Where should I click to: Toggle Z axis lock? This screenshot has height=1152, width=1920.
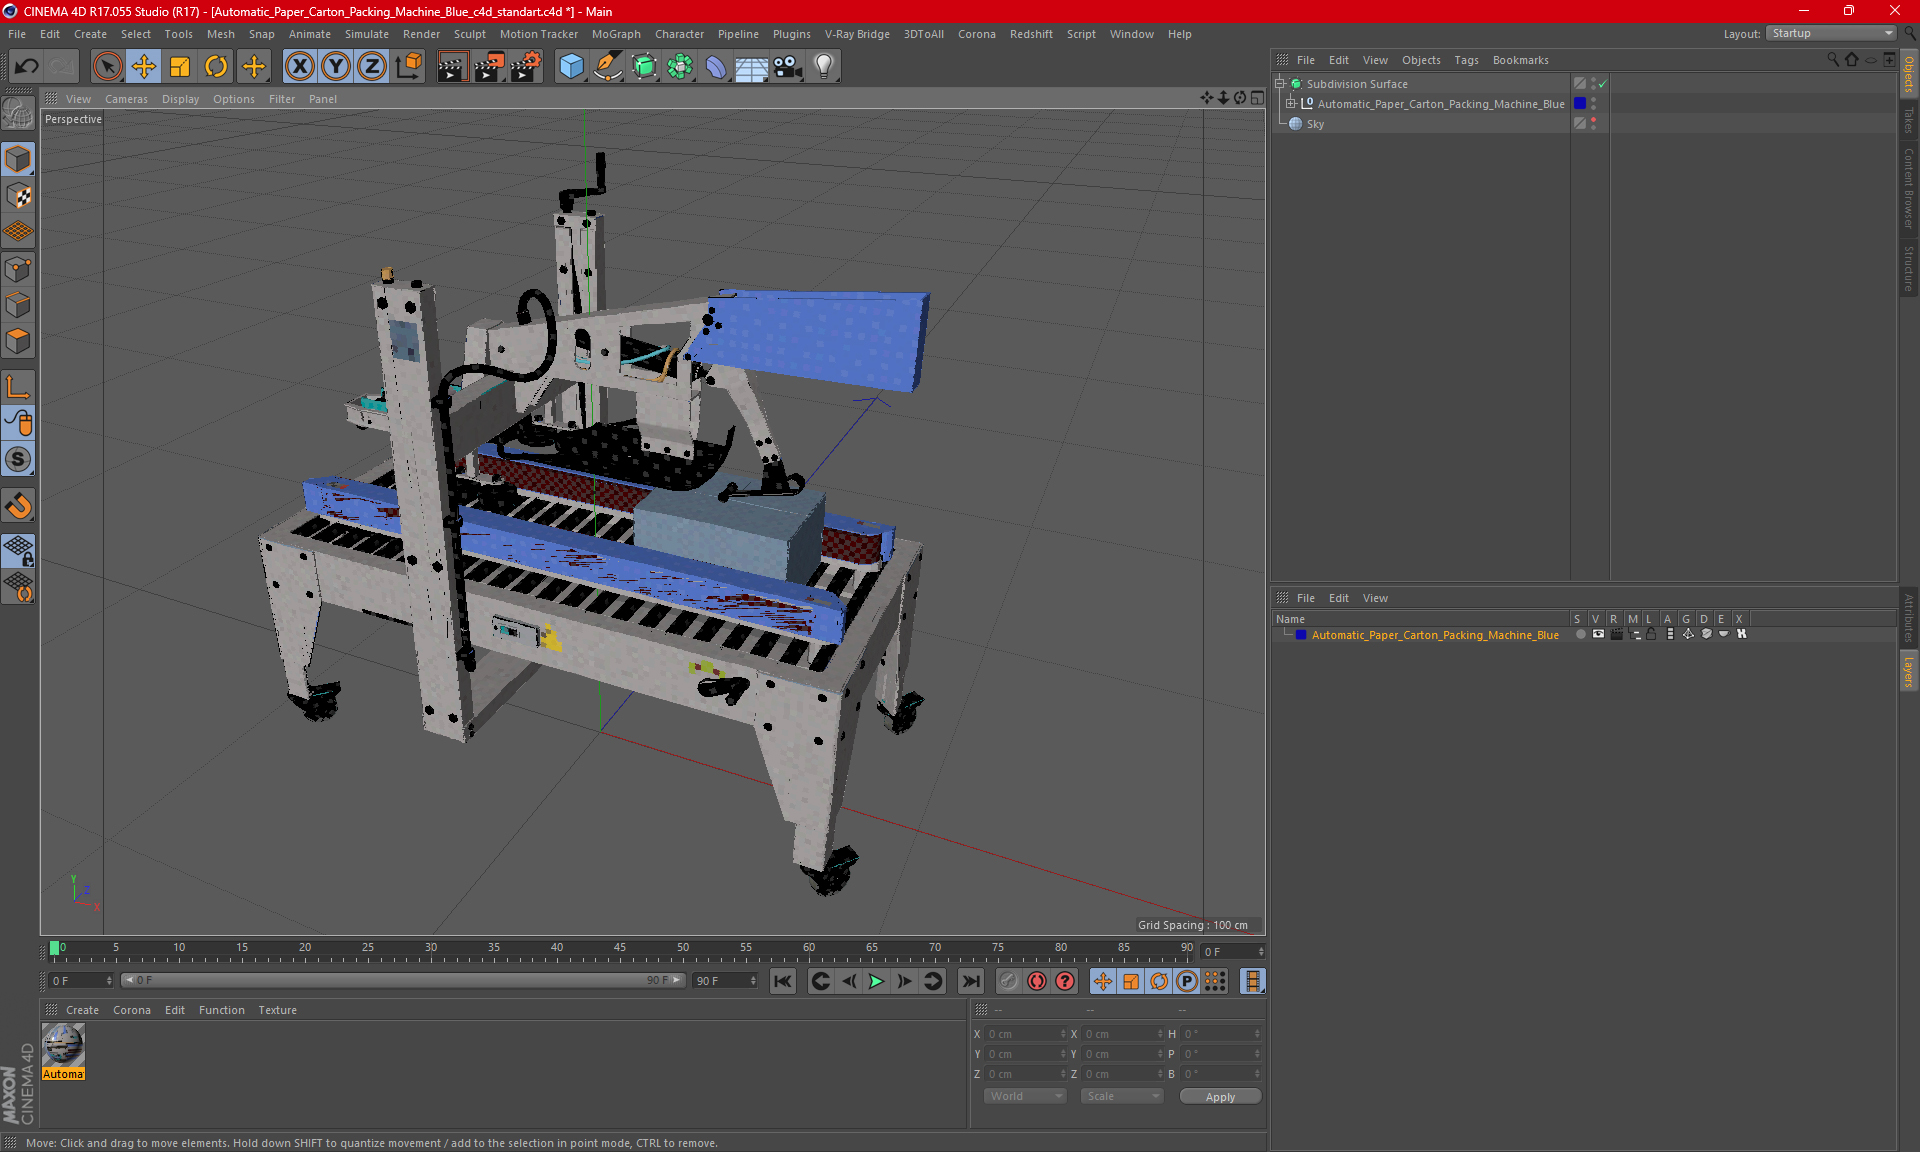tap(372, 67)
